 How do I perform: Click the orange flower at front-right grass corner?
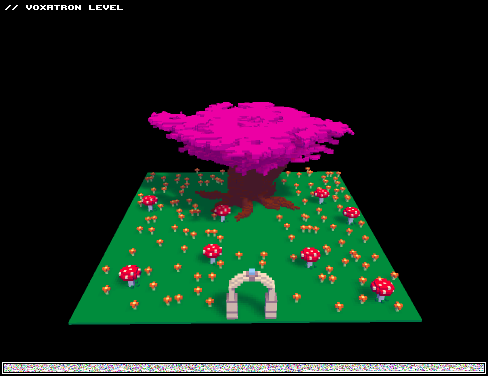click(x=398, y=306)
